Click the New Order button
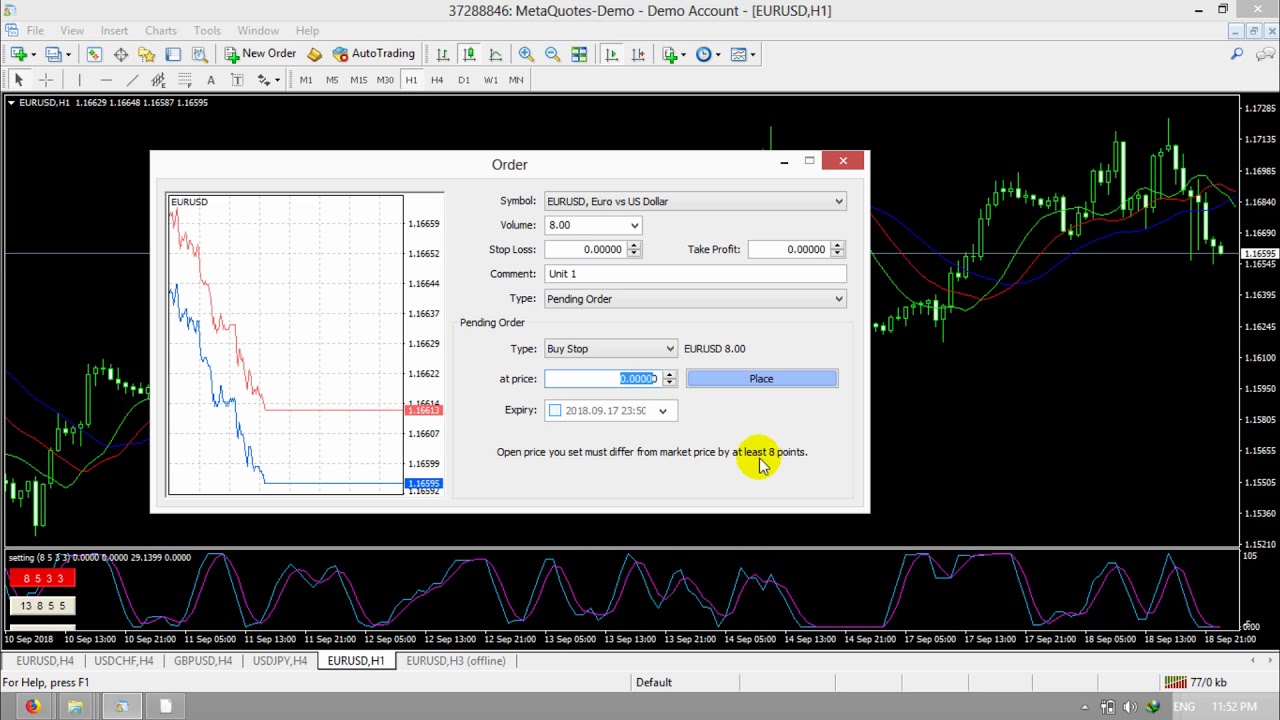 pyautogui.click(x=260, y=54)
